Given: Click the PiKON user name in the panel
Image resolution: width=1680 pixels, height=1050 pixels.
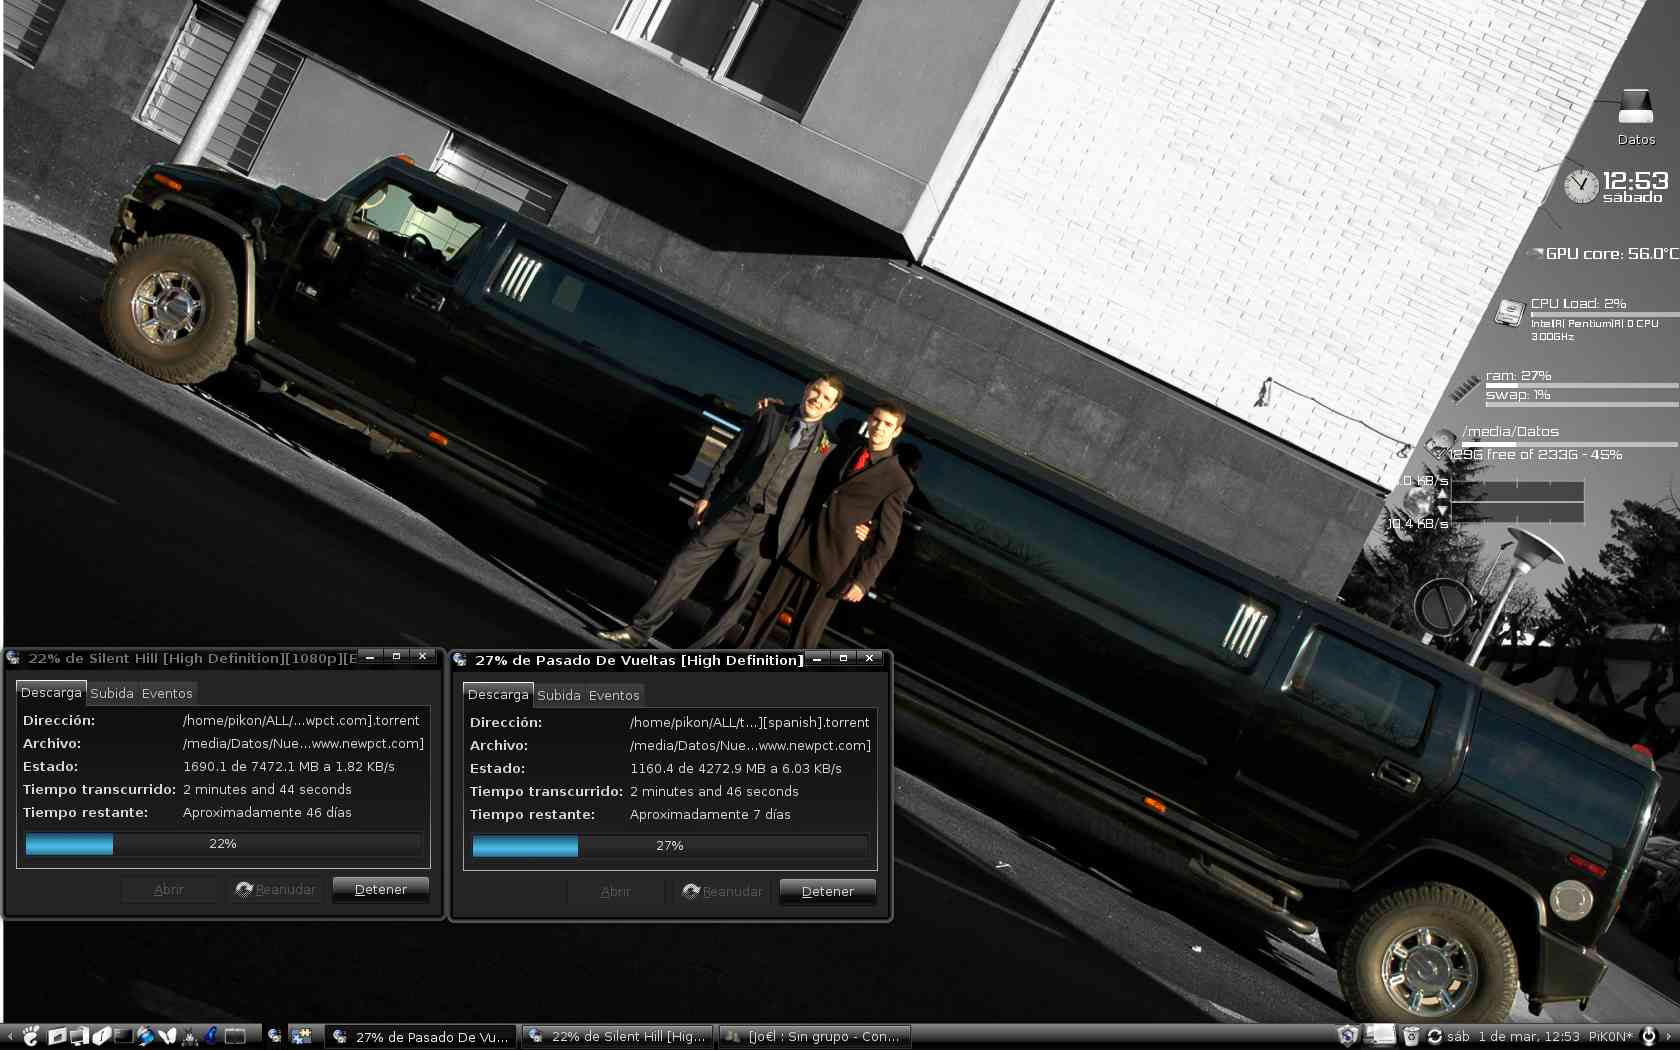Looking at the screenshot, I should point(1610,1036).
